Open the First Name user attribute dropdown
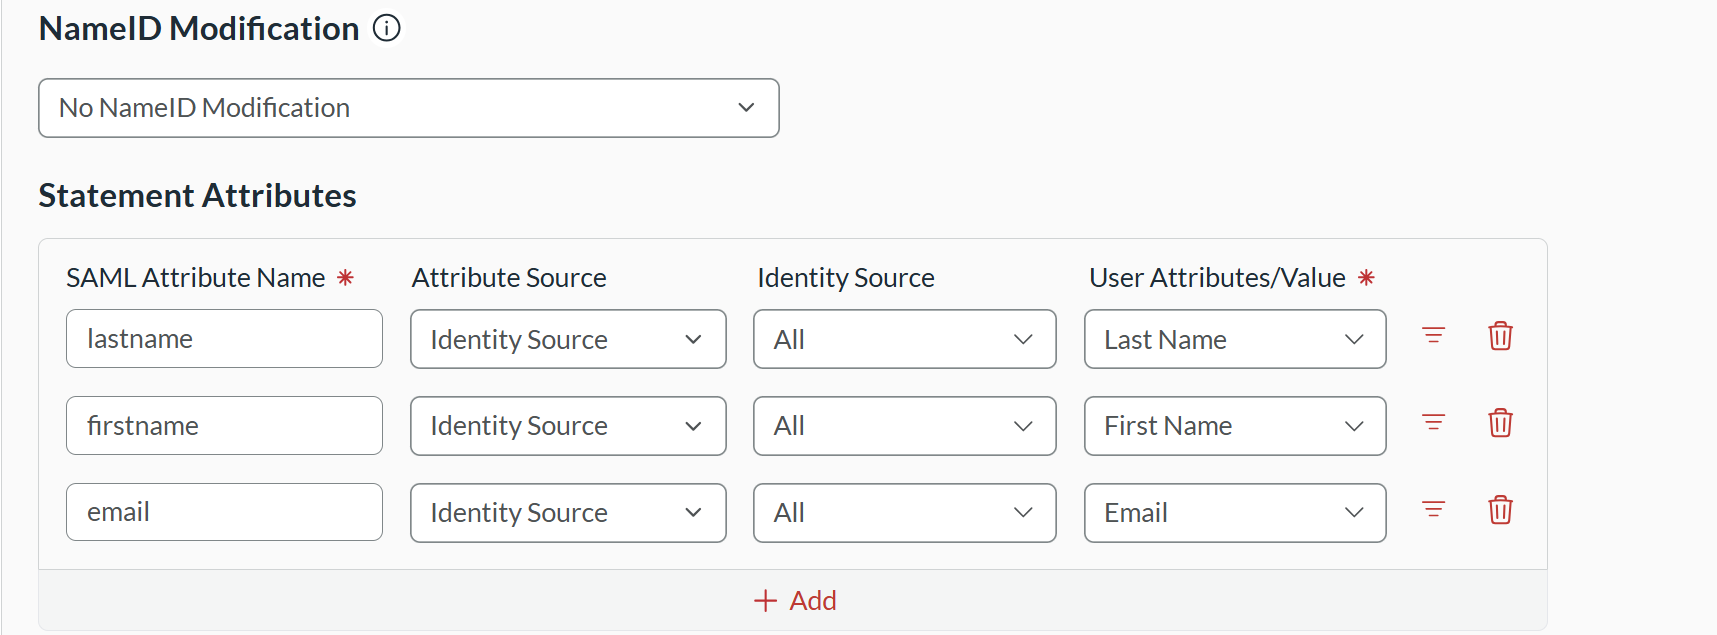The image size is (1717, 635). pos(1235,426)
